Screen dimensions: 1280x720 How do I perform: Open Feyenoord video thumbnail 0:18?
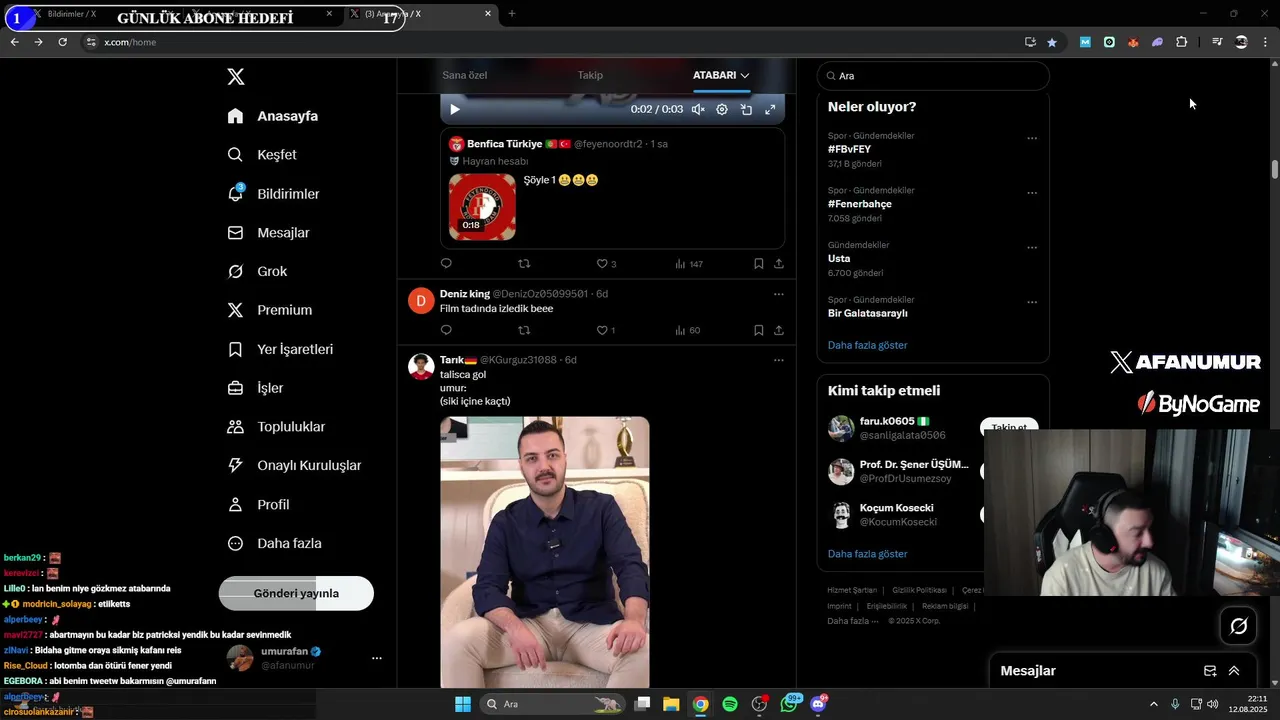[482, 207]
